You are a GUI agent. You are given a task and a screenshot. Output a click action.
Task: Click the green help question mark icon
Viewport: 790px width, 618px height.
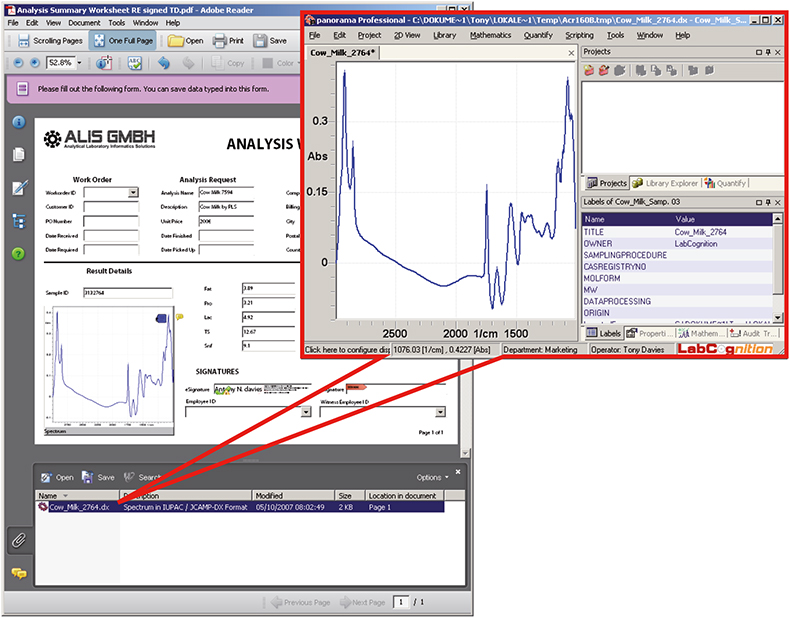tap(17, 253)
